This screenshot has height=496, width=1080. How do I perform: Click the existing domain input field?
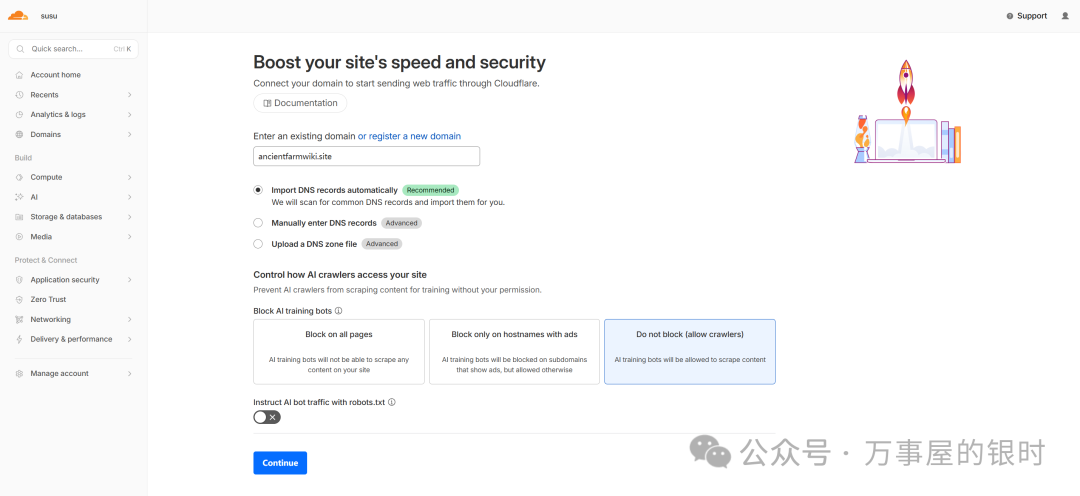click(366, 156)
